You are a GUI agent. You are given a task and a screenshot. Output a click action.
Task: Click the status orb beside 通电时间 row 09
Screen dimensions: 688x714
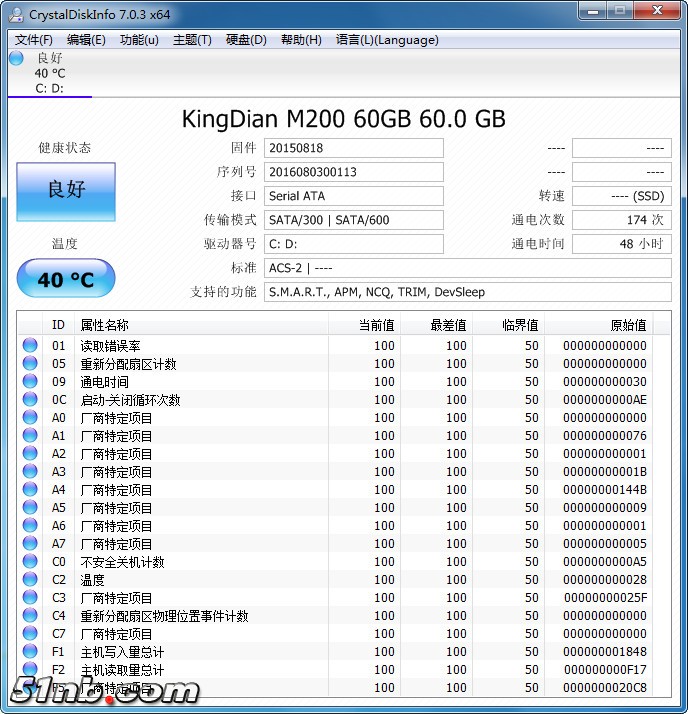(30, 382)
